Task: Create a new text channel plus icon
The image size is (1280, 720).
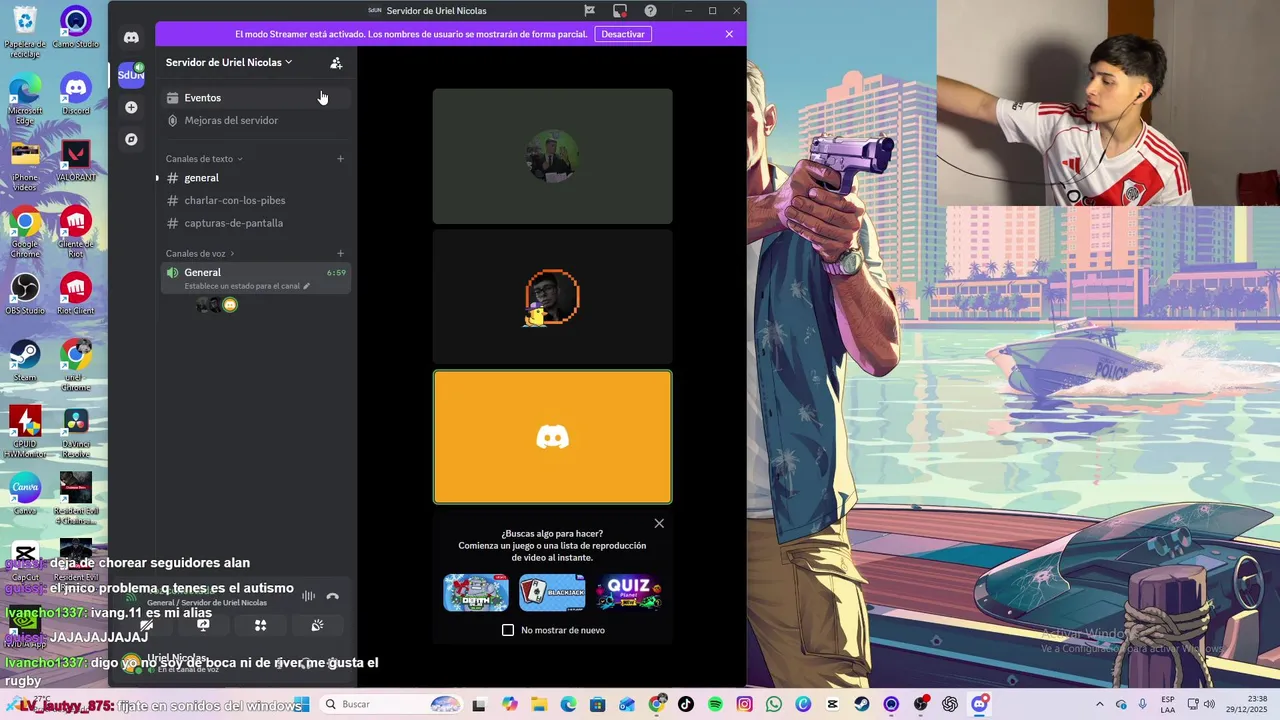Action: coord(340,158)
